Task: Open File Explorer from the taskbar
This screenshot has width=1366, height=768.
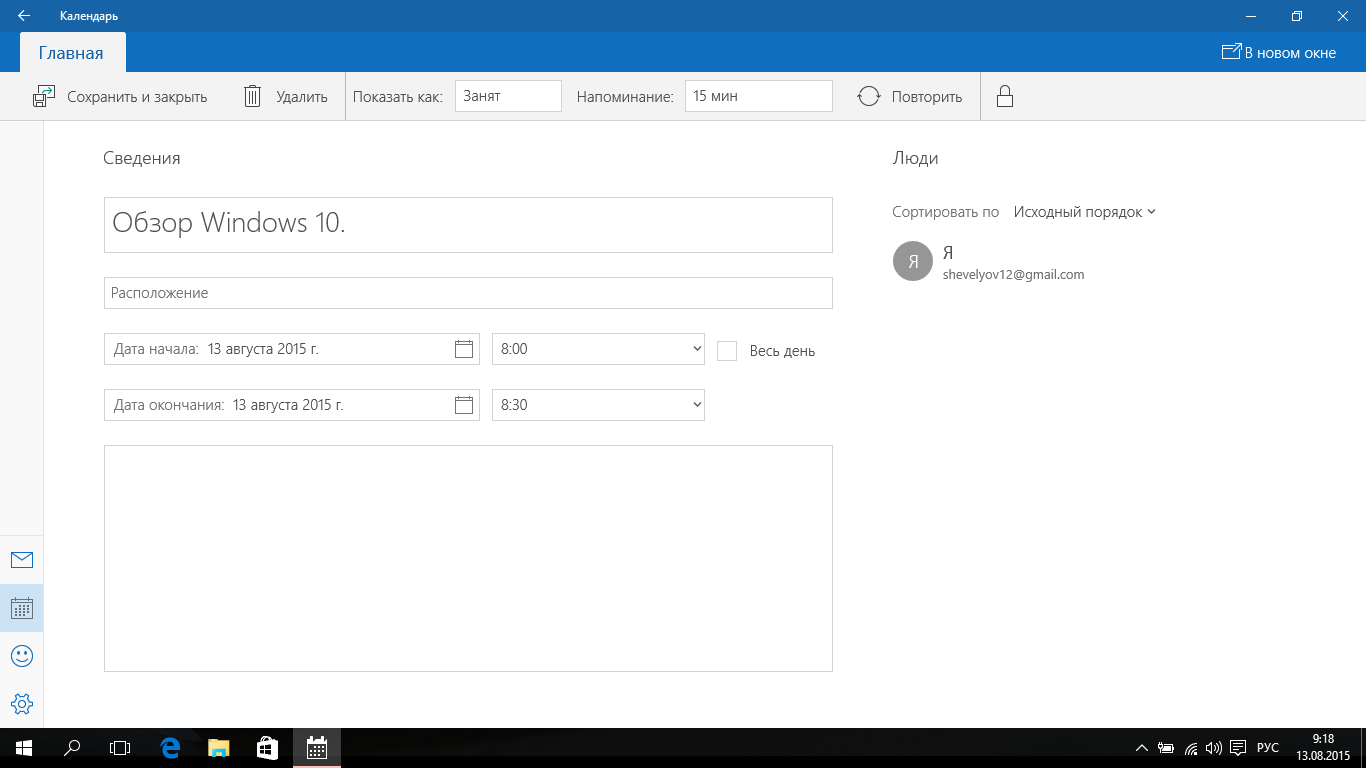Action: (x=218, y=748)
